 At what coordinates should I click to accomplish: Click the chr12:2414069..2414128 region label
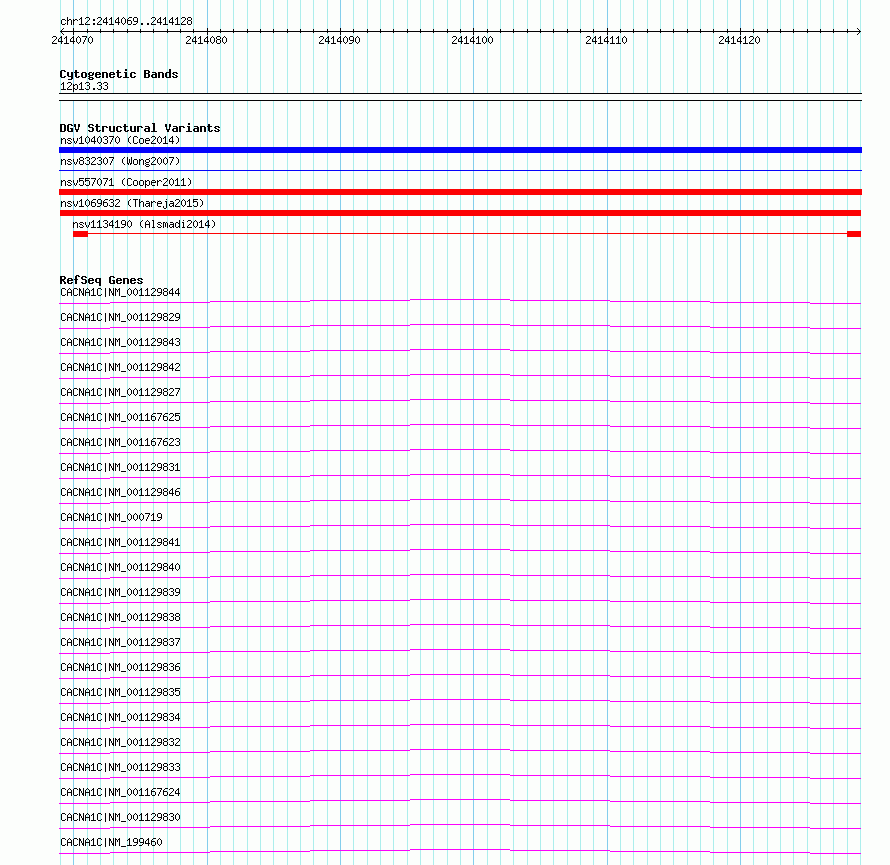pyautogui.click(x=126, y=21)
